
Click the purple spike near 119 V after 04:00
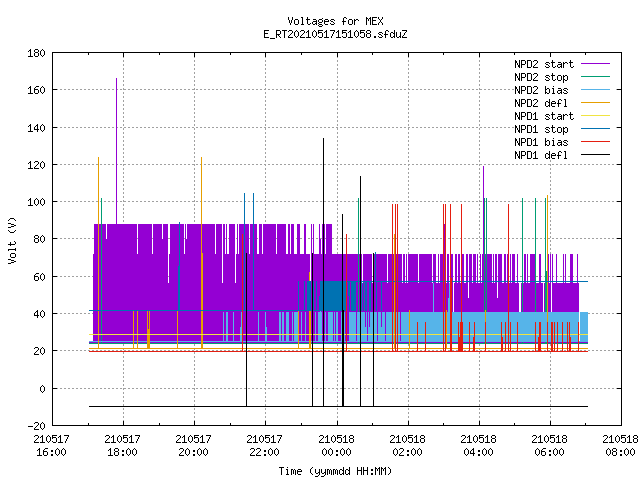pos(484,210)
